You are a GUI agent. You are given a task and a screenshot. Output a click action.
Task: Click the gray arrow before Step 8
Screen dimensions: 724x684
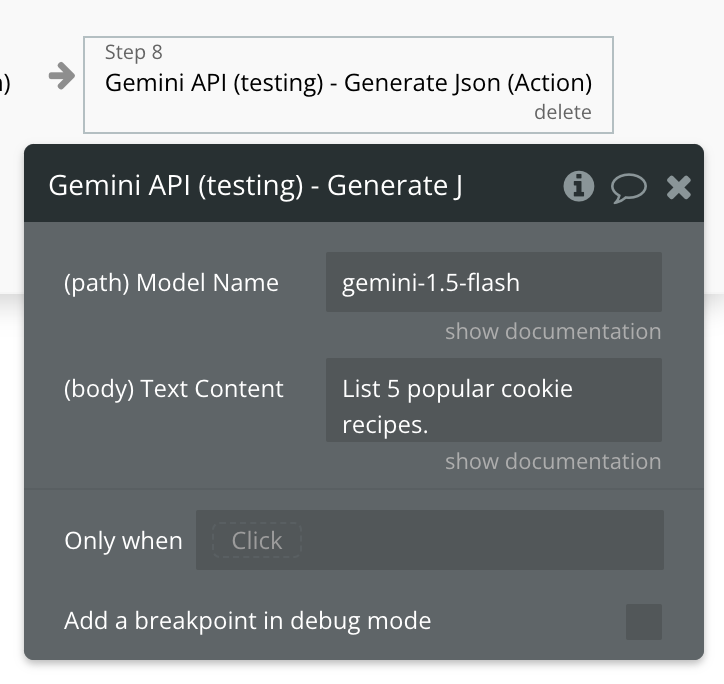pyautogui.click(x=62, y=77)
